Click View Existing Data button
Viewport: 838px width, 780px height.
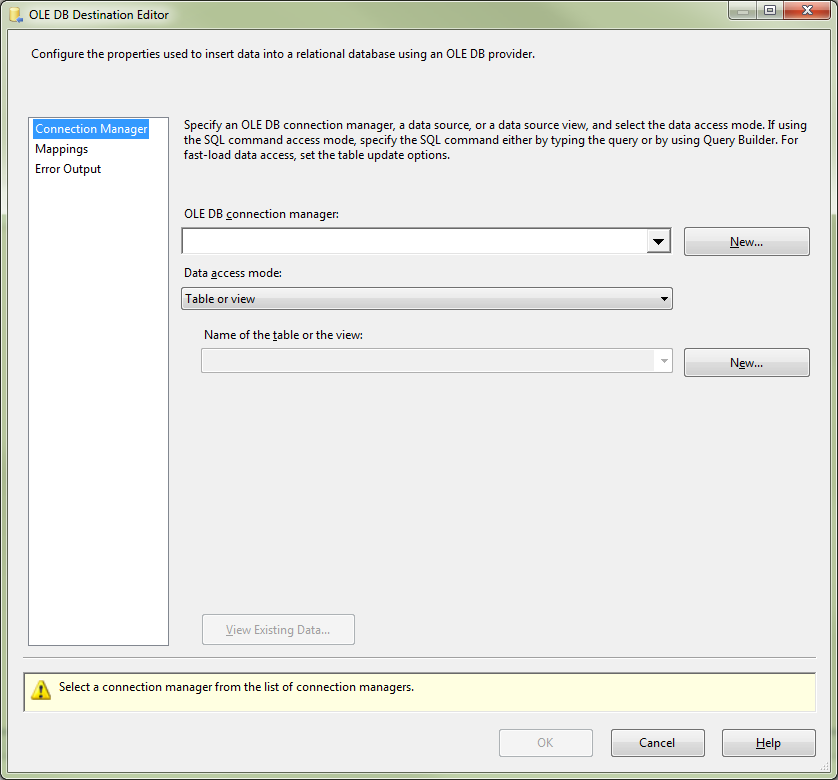click(278, 629)
